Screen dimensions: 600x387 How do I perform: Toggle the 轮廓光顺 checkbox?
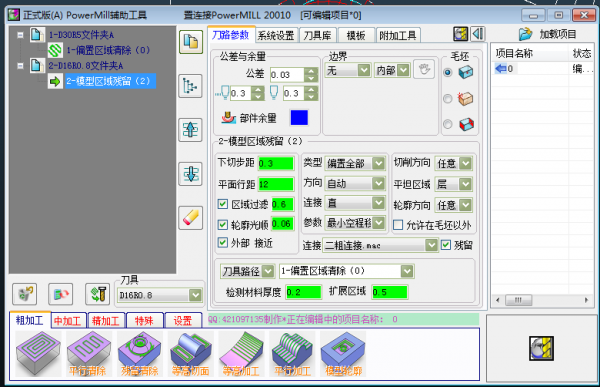223,224
